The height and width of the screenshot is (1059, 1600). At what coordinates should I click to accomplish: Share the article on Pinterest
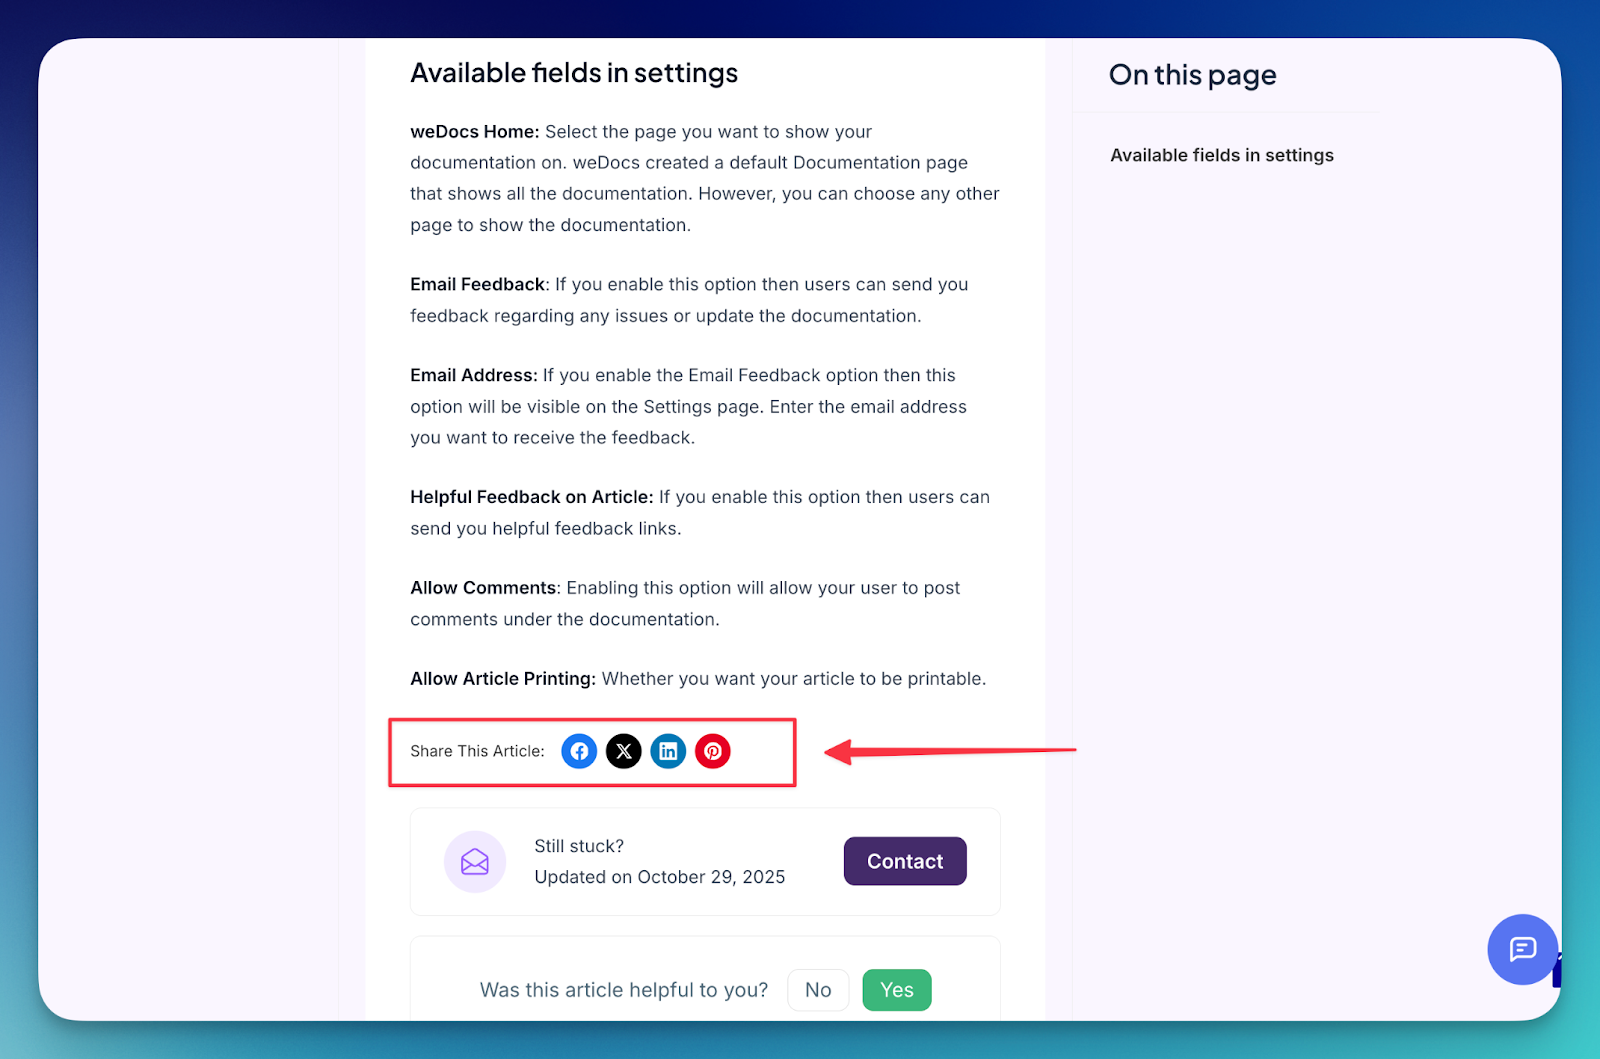point(713,751)
